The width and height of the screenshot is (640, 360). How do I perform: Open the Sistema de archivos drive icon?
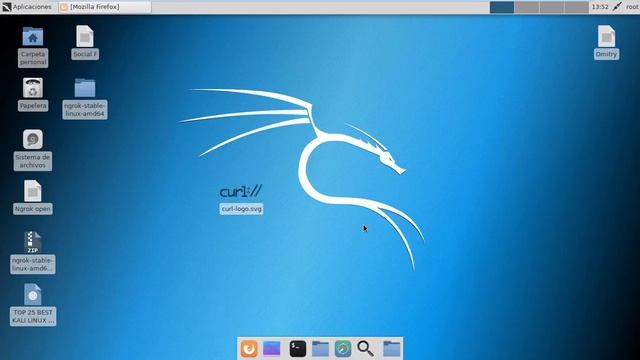point(33,140)
